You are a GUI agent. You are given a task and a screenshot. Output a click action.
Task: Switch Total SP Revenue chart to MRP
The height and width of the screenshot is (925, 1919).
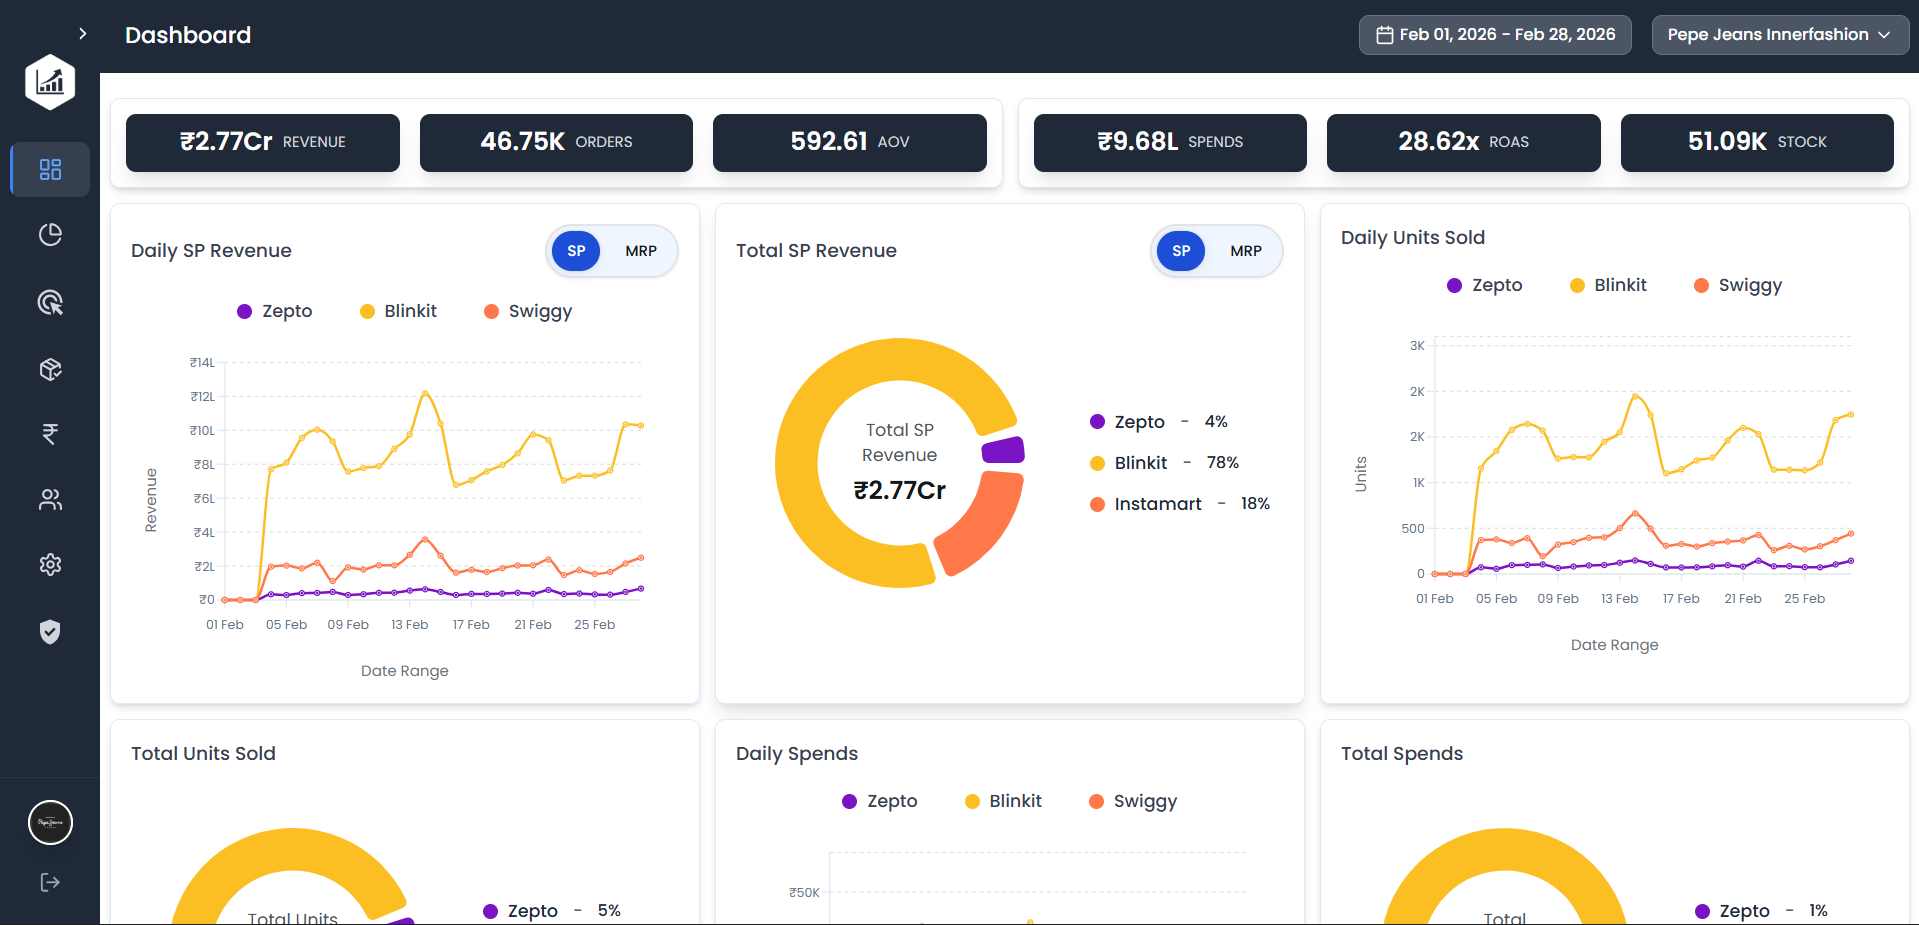(1246, 251)
